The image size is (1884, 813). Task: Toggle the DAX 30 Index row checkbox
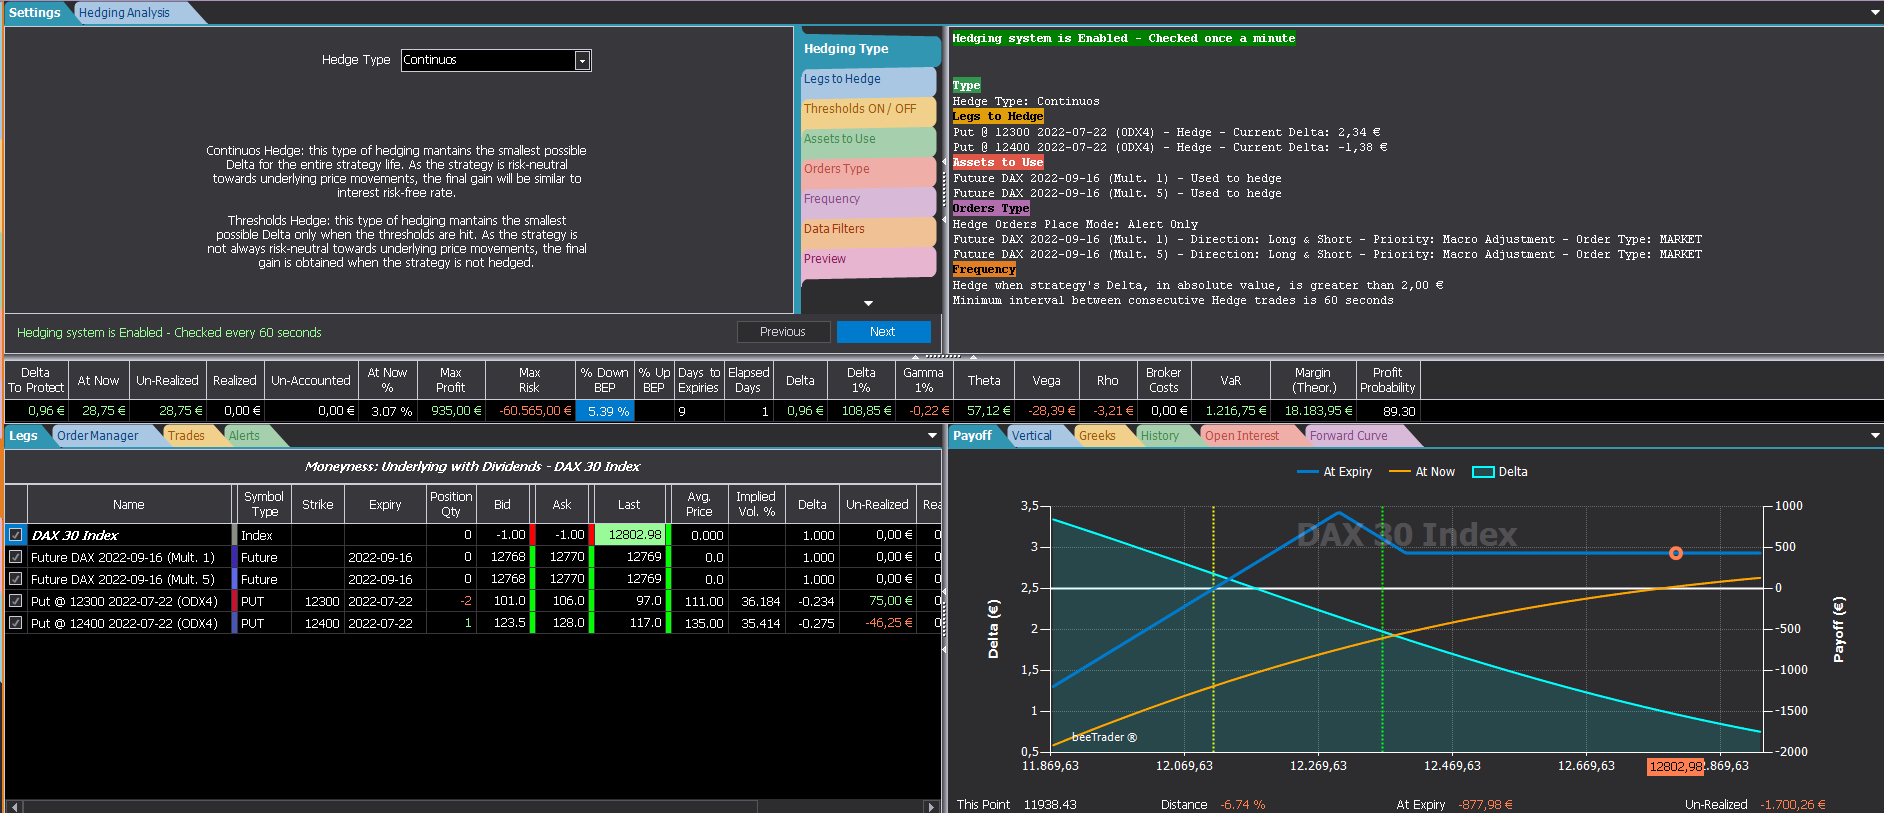pyautogui.click(x=16, y=535)
